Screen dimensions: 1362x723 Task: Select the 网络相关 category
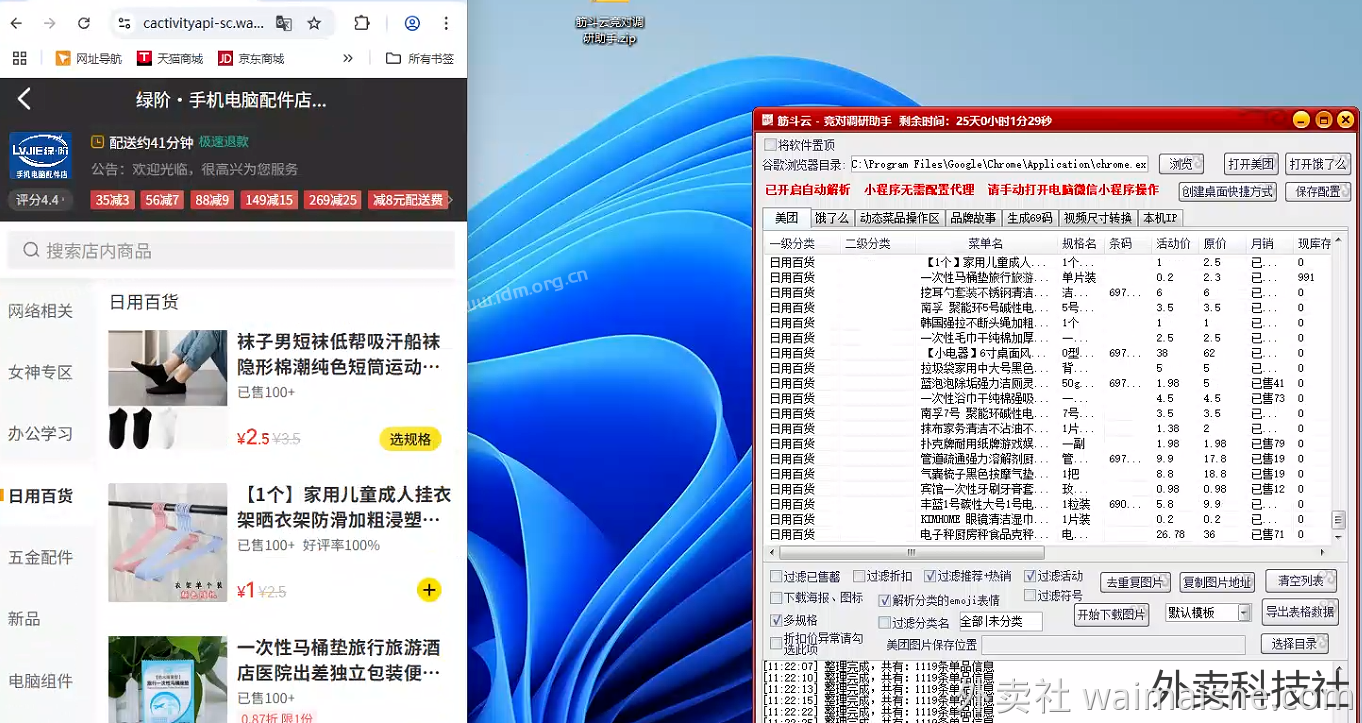click(x=41, y=311)
